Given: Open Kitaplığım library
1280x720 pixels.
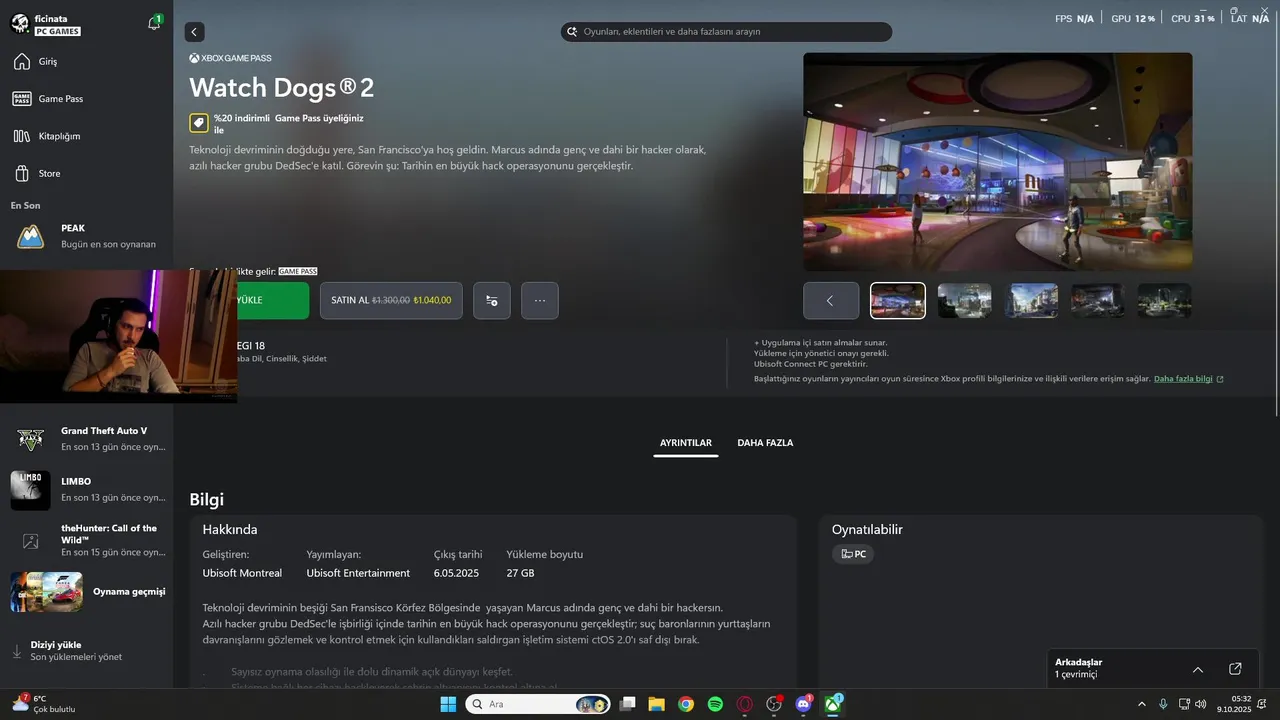Looking at the screenshot, I should pyautogui.click(x=86, y=136).
